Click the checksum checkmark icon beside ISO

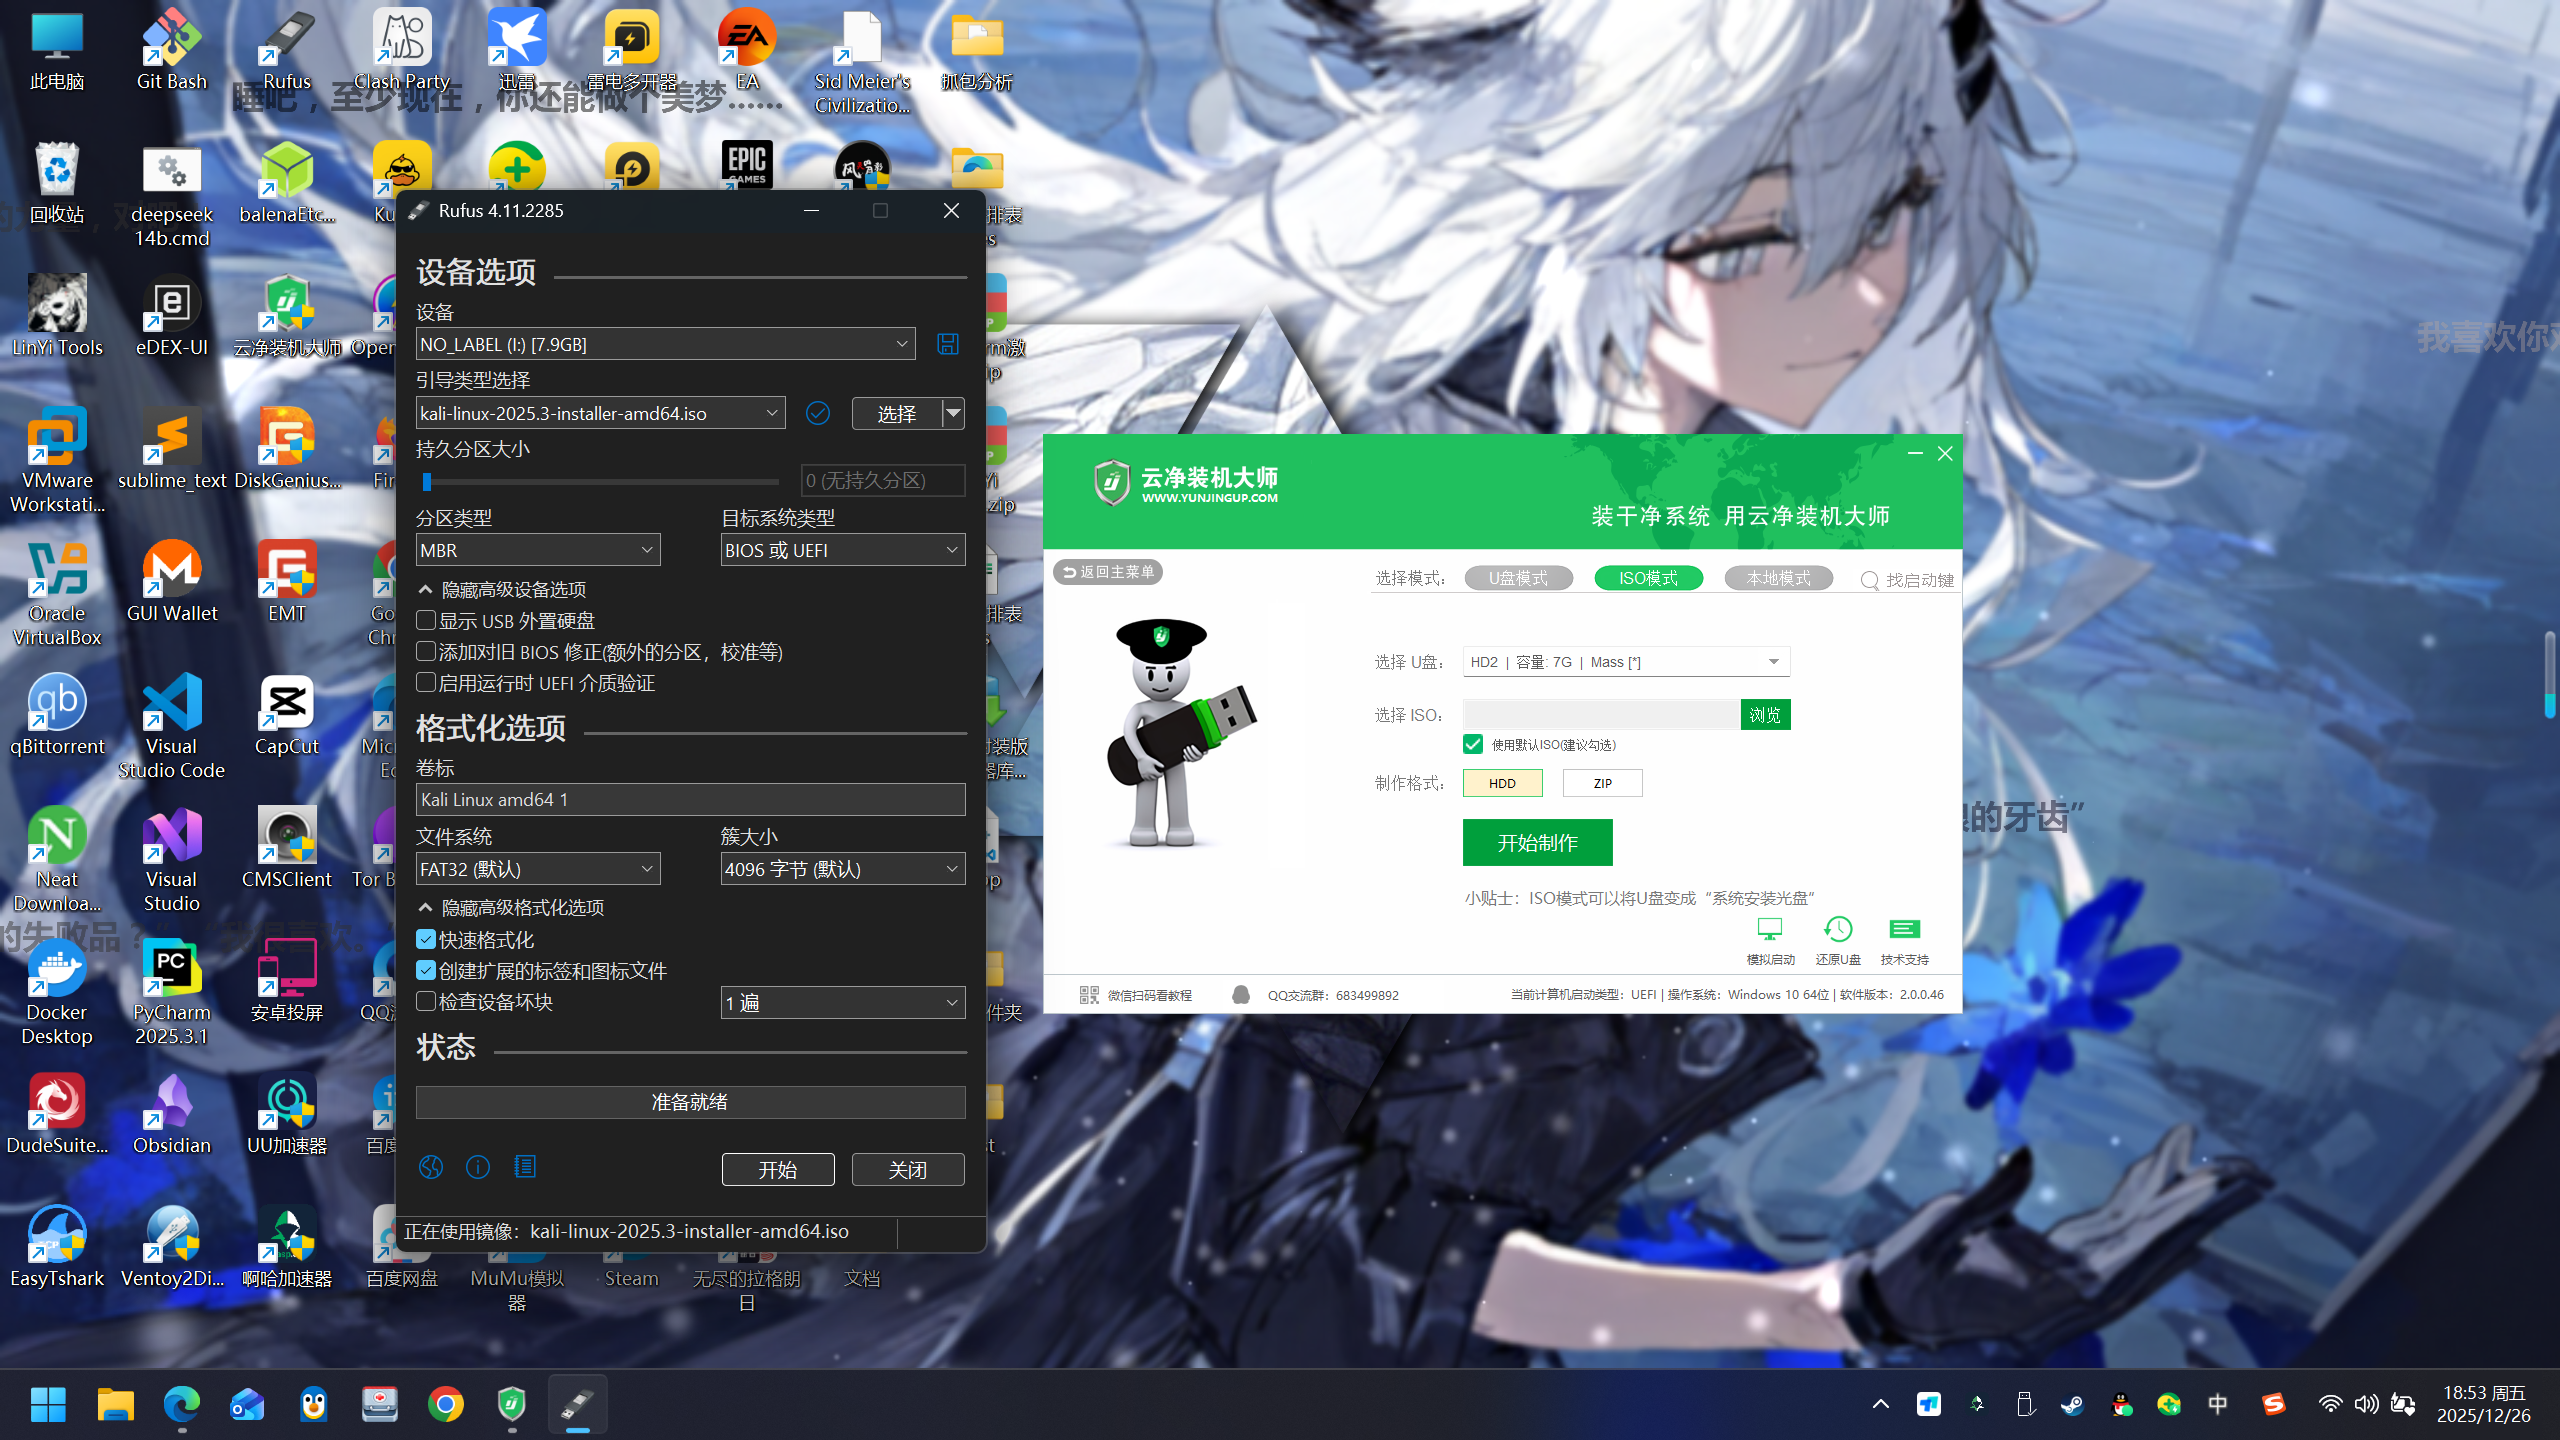pos(817,413)
